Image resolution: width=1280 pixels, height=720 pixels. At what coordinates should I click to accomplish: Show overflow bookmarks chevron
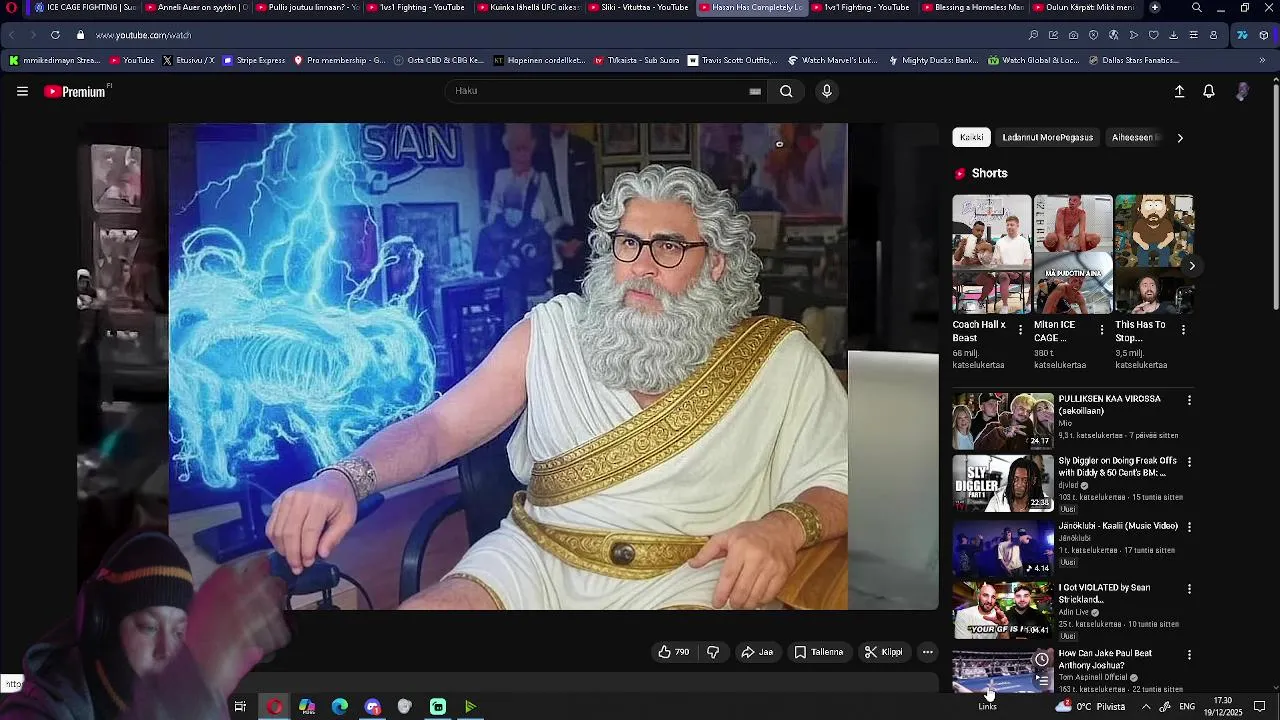coord(1262,60)
